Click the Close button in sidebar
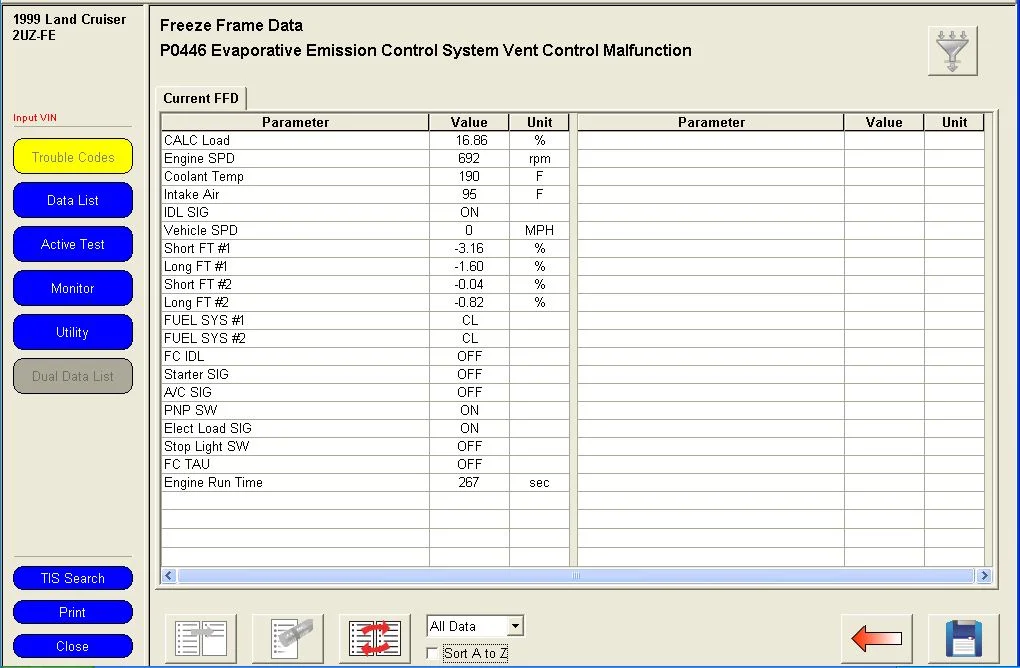This screenshot has height=668, width=1020. [x=73, y=646]
